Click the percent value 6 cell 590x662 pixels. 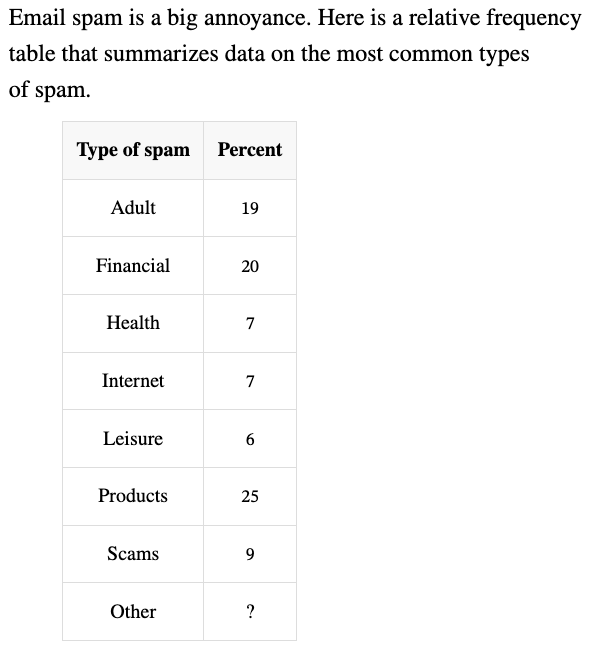click(x=250, y=439)
